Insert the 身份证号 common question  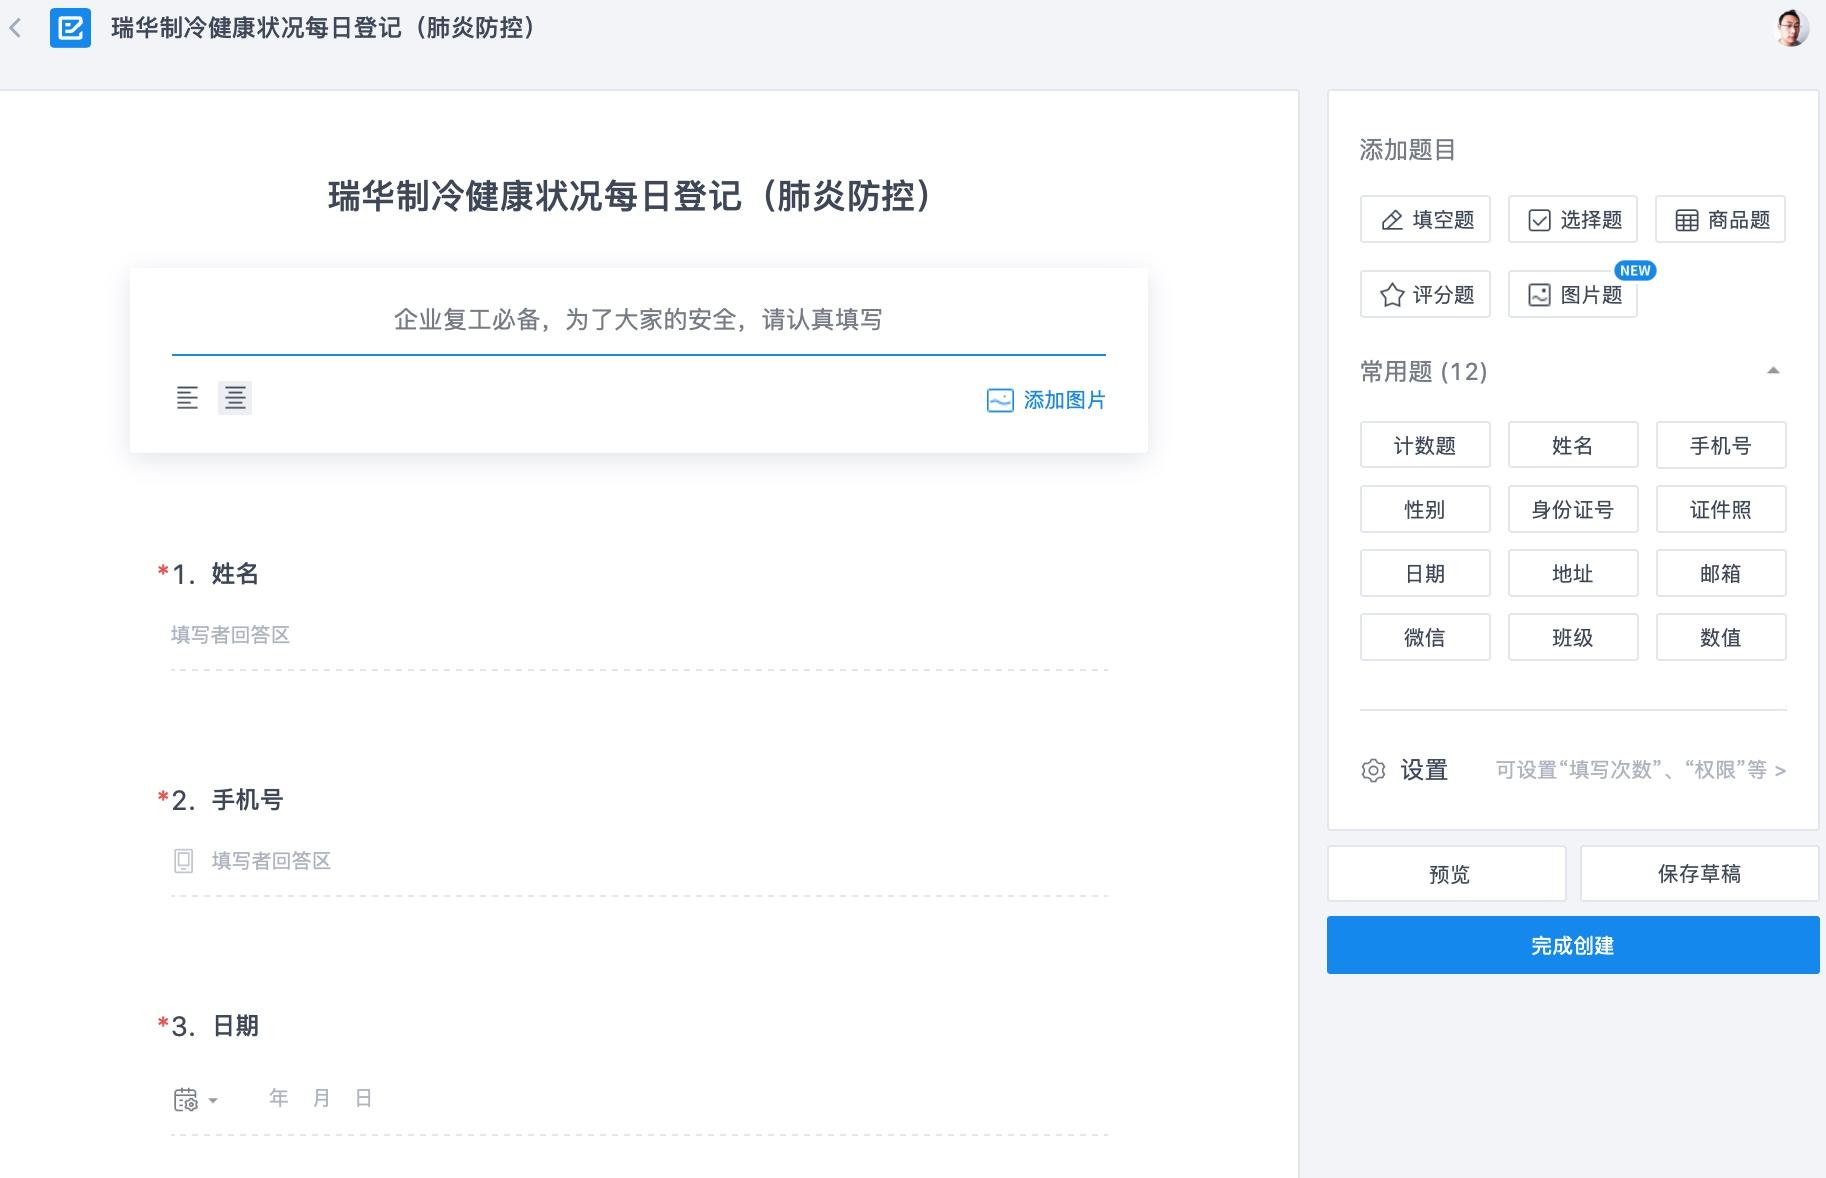1573,509
